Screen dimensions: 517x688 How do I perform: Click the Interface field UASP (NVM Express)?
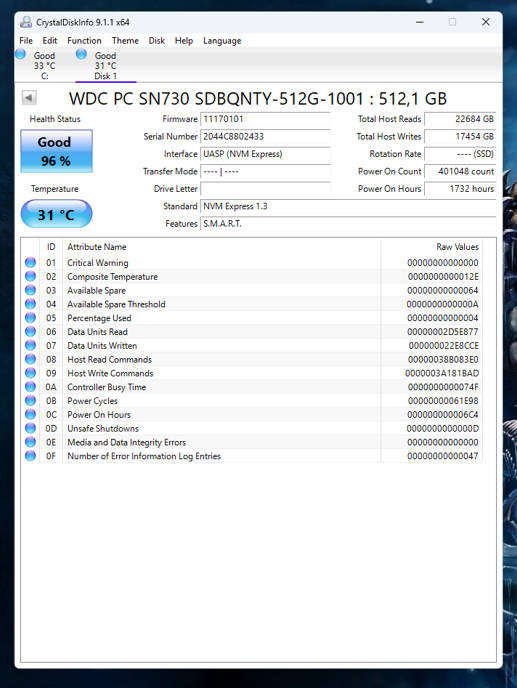(x=266, y=154)
